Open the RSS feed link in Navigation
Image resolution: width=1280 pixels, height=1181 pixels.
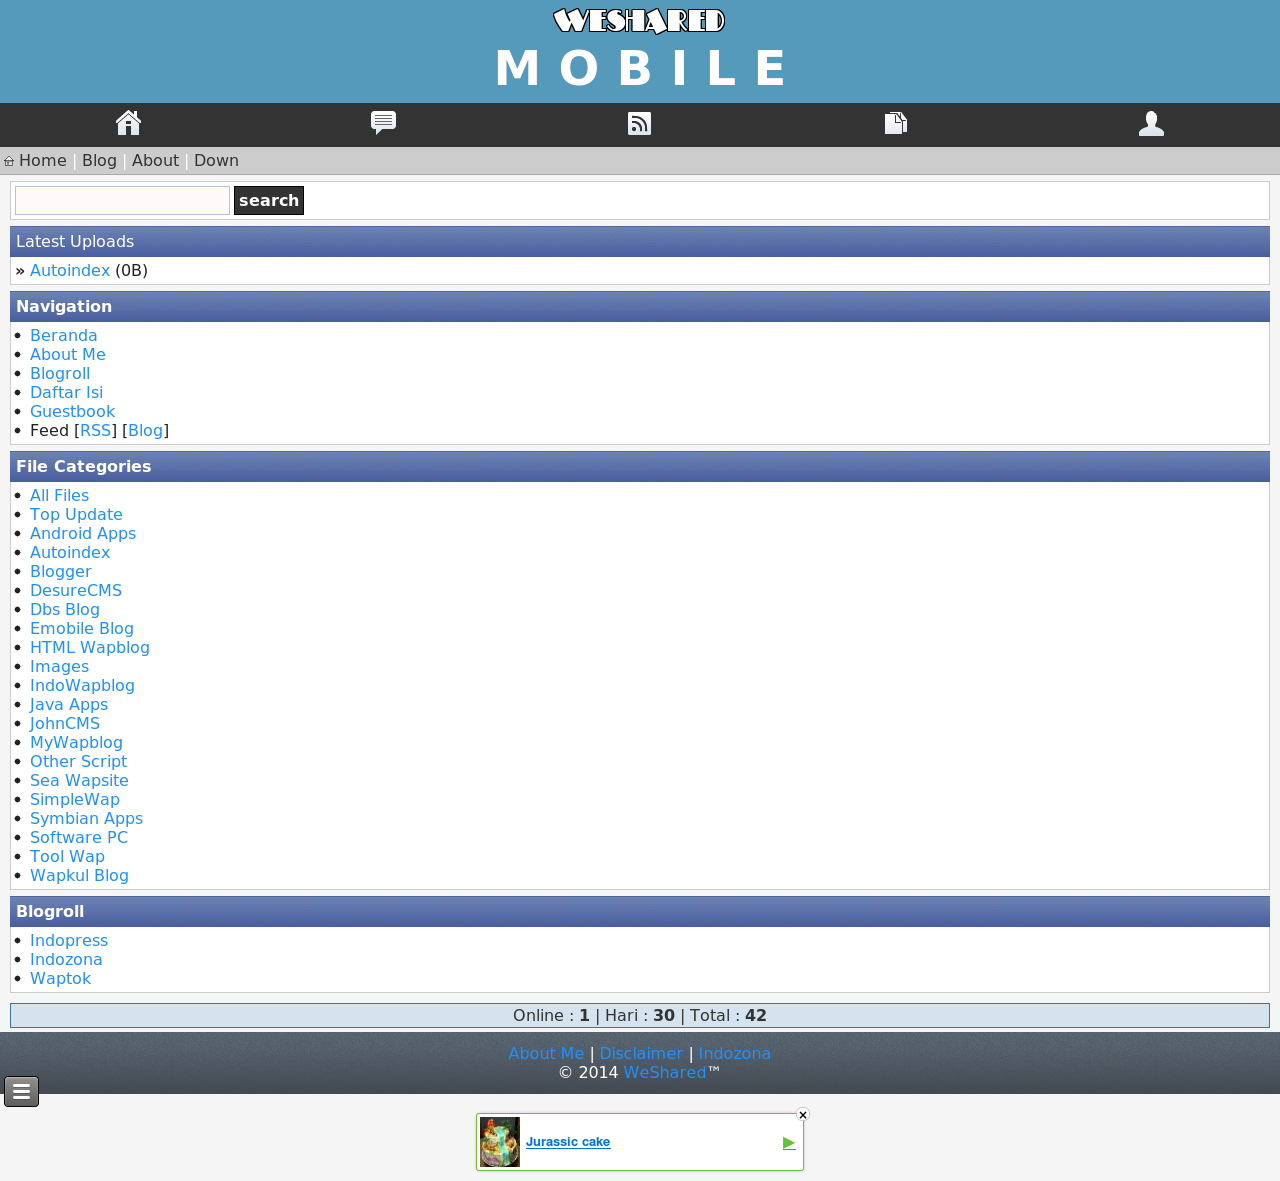tap(96, 431)
